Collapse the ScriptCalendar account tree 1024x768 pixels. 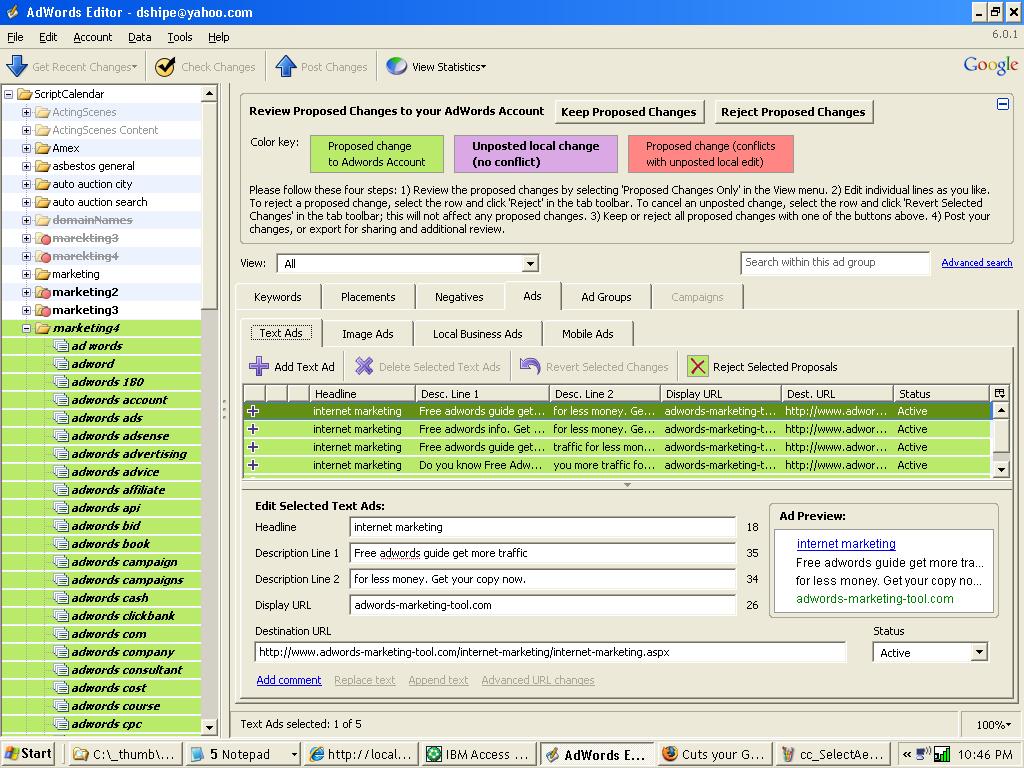tap(8, 94)
